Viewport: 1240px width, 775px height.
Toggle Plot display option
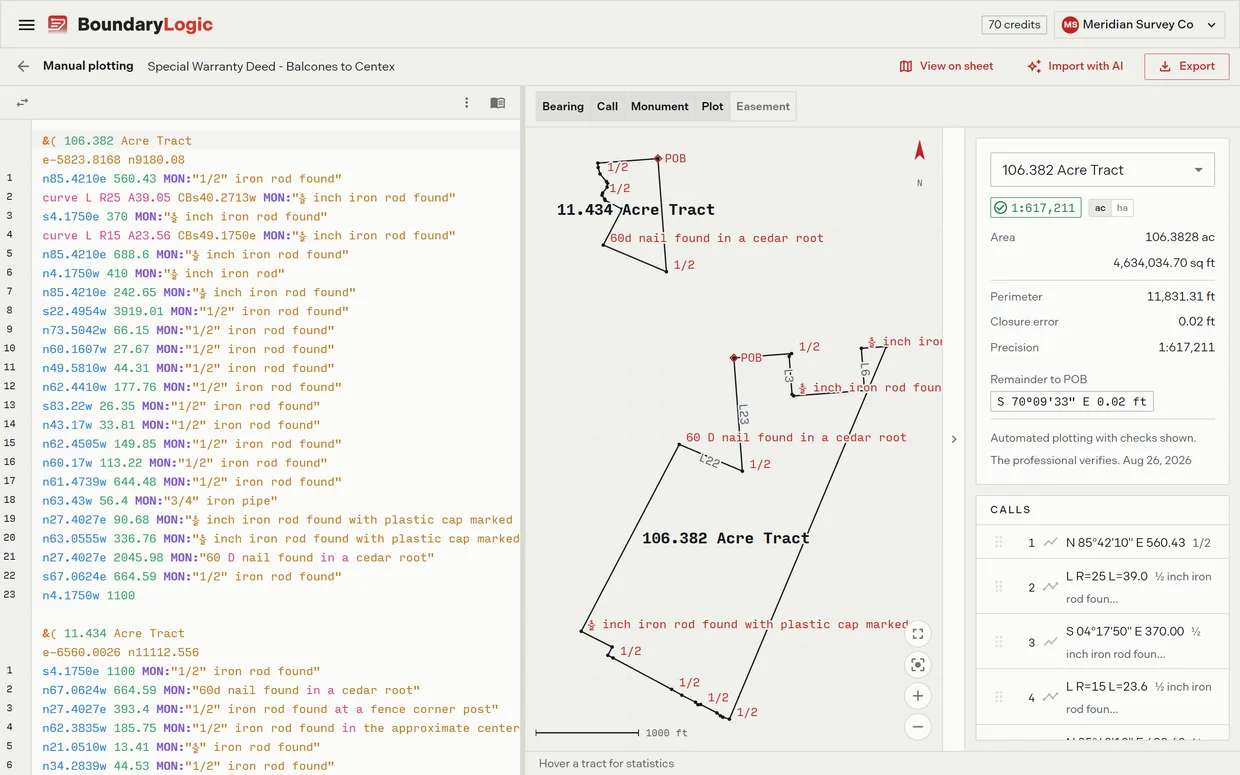pos(712,106)
